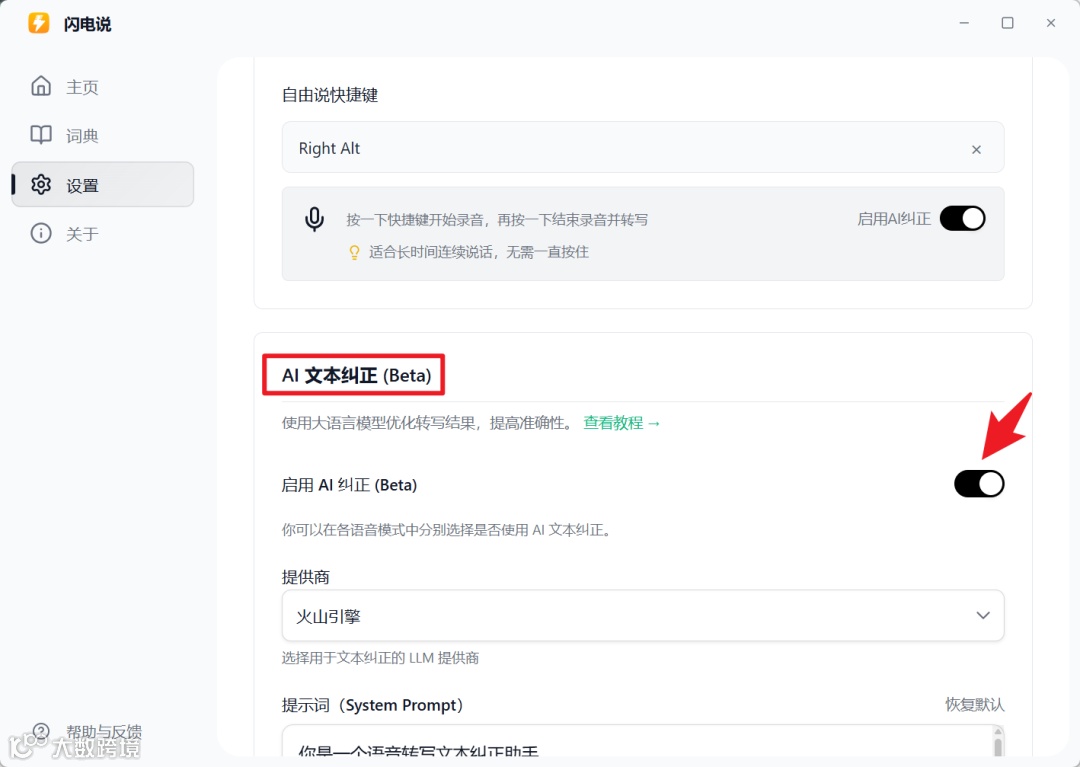Click the home icon in sidebar
This screenshot has height=767, width=1080.
coord(41,86)
